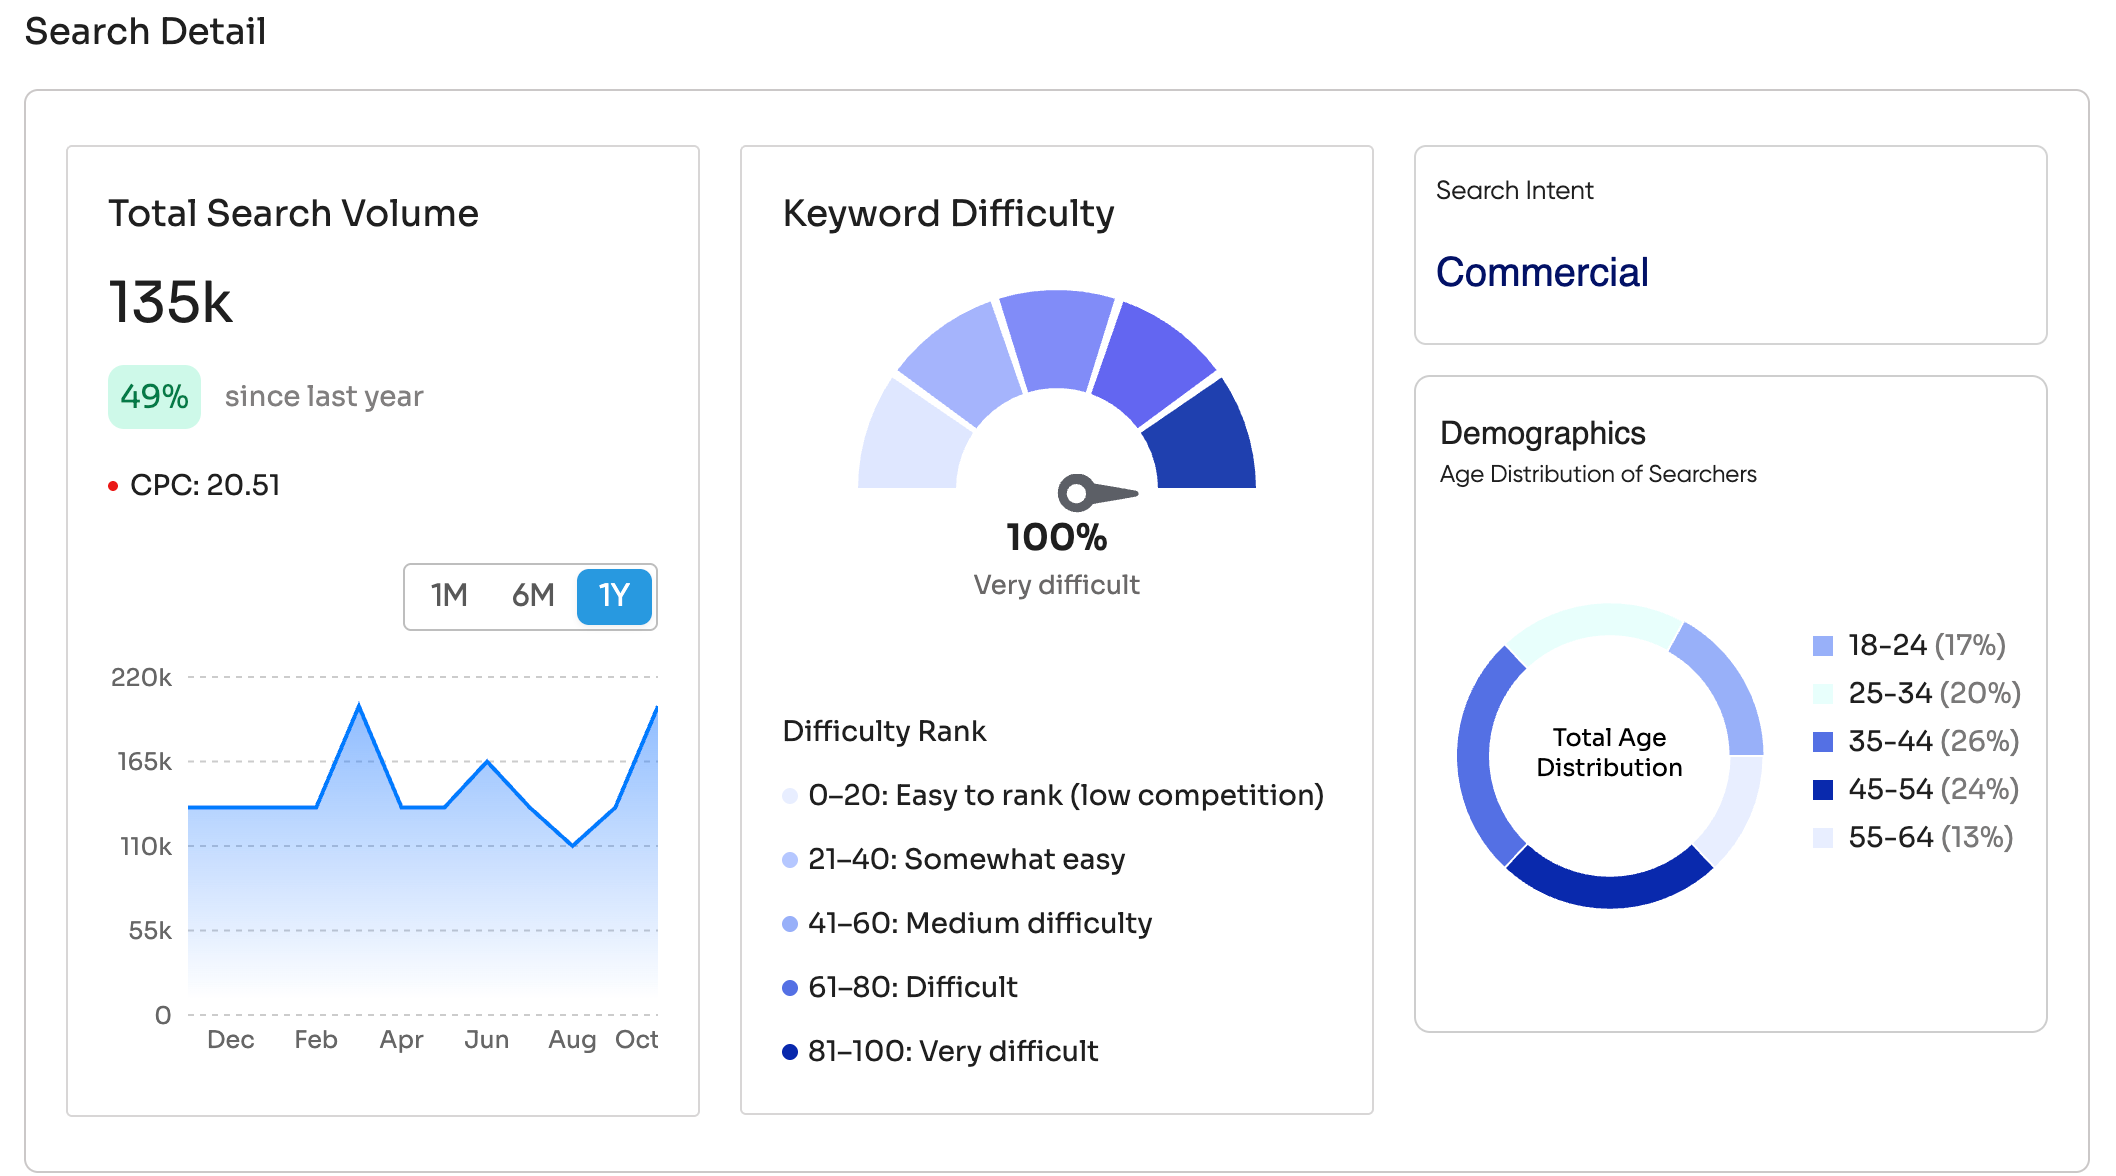This screenshot has width=2116, height=1176.
Task: Click the gauge needle pointer icon
Action: point(1093,492)
